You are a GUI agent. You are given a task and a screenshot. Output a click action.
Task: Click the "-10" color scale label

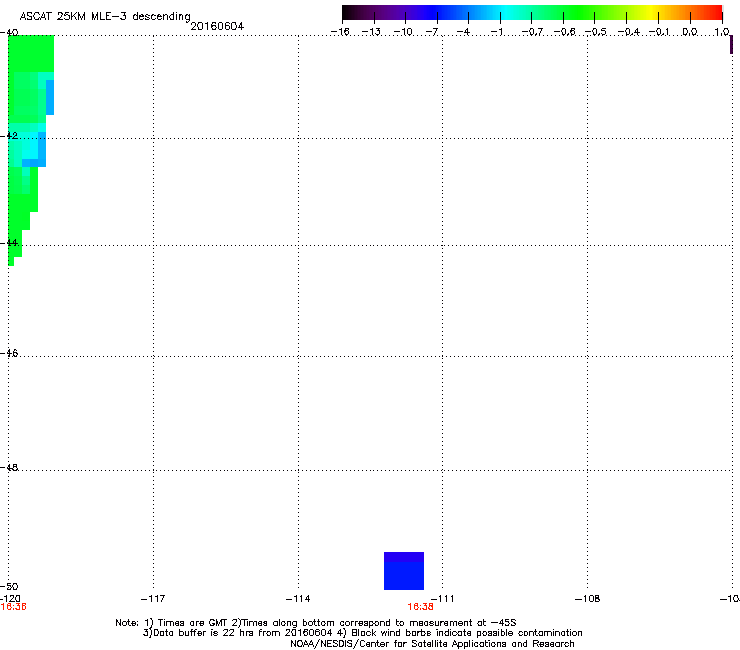(x=403, y=32)
